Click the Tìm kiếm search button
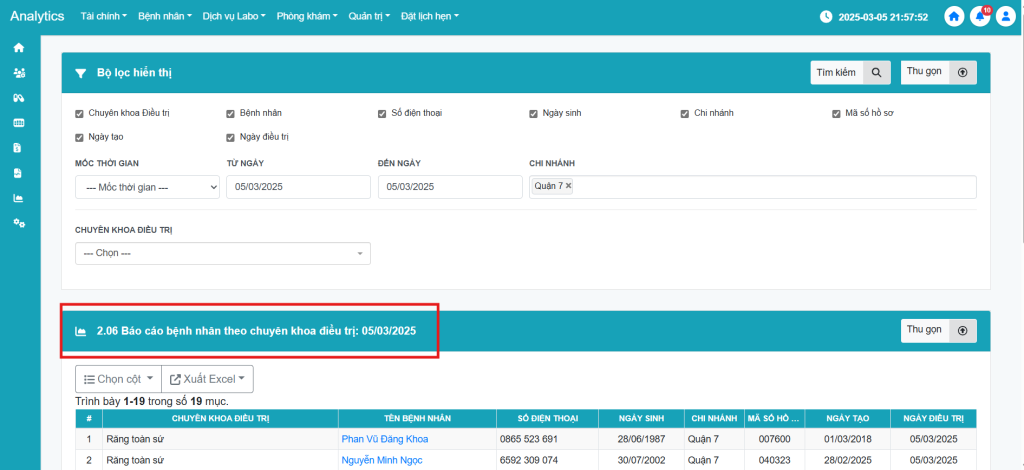This screenshot has height=470, width=1024. click(x=849, y=72)
